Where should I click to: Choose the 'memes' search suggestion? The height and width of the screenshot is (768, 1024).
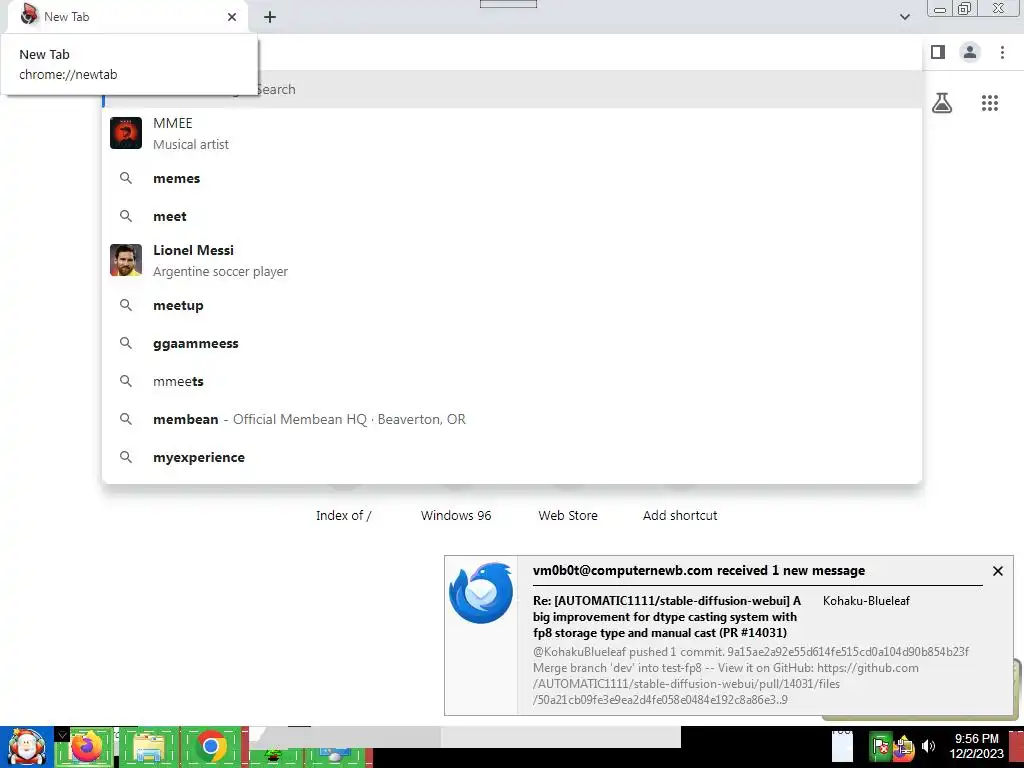pos(512,178)
